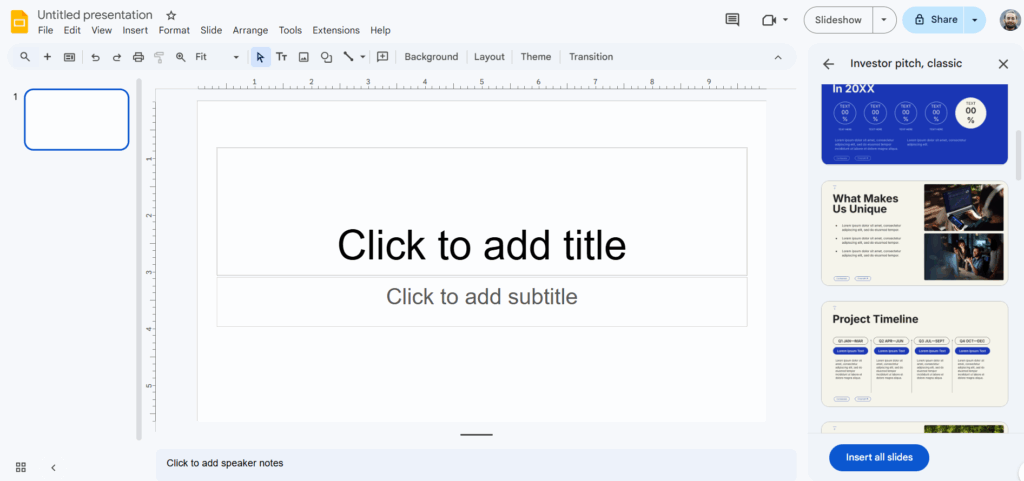Click the Undo arrow
This screenshot has height=481, width=1024.
tap(95, 57)
